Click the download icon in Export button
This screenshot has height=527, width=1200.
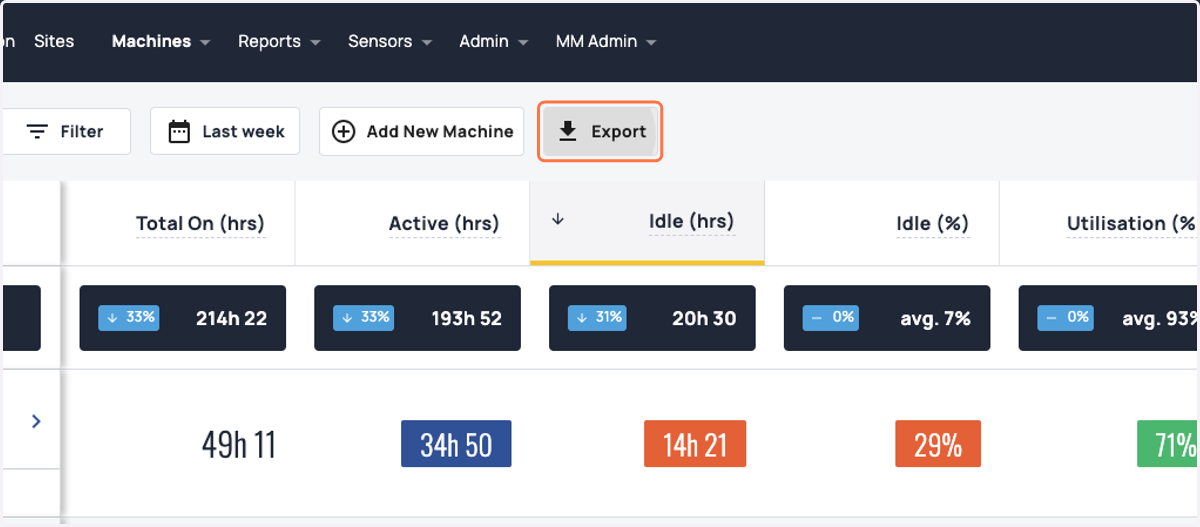[x=567, y=131]
